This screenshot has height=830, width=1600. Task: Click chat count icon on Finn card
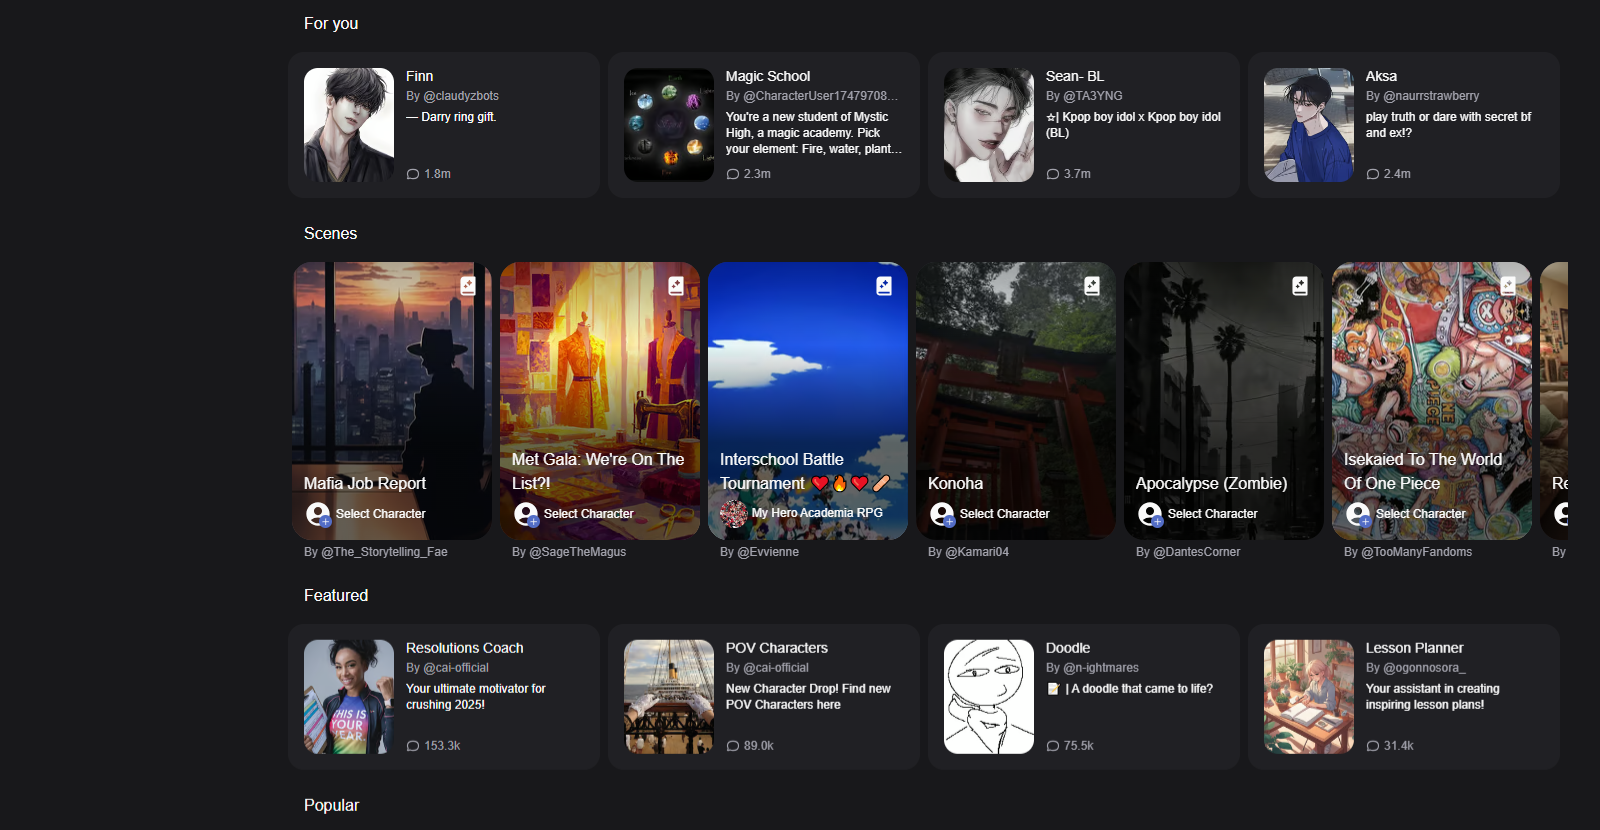coord(413,174)
